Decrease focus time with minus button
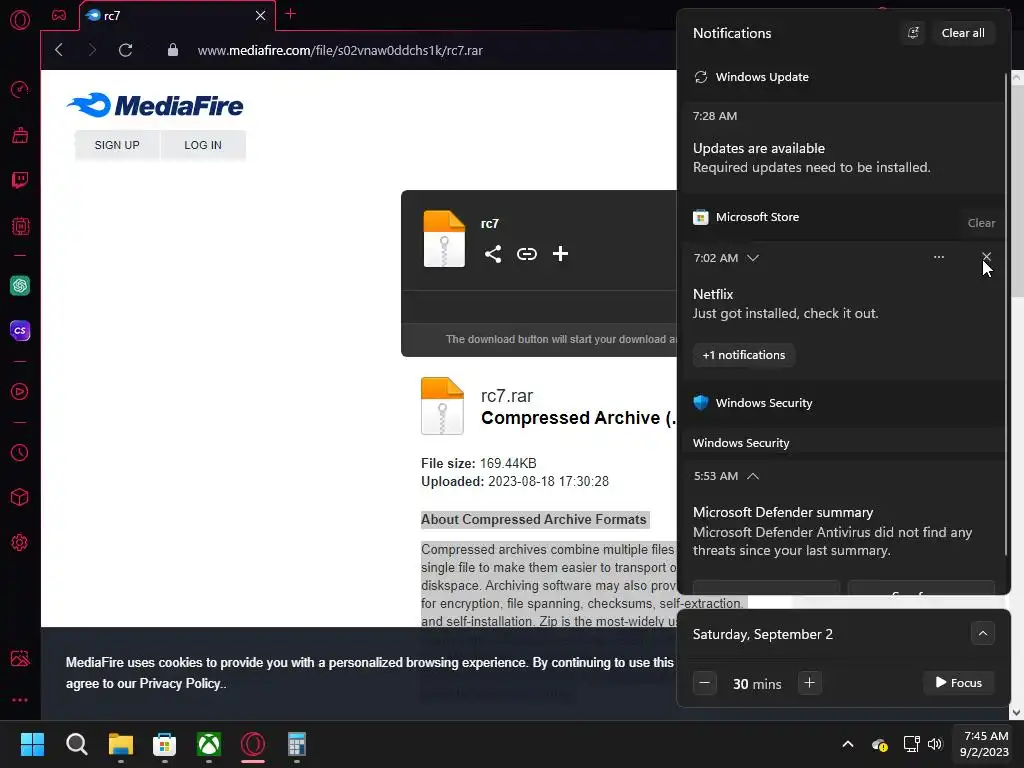The height and width of the screenshot is (768, 1024). (x=705, y=683)
